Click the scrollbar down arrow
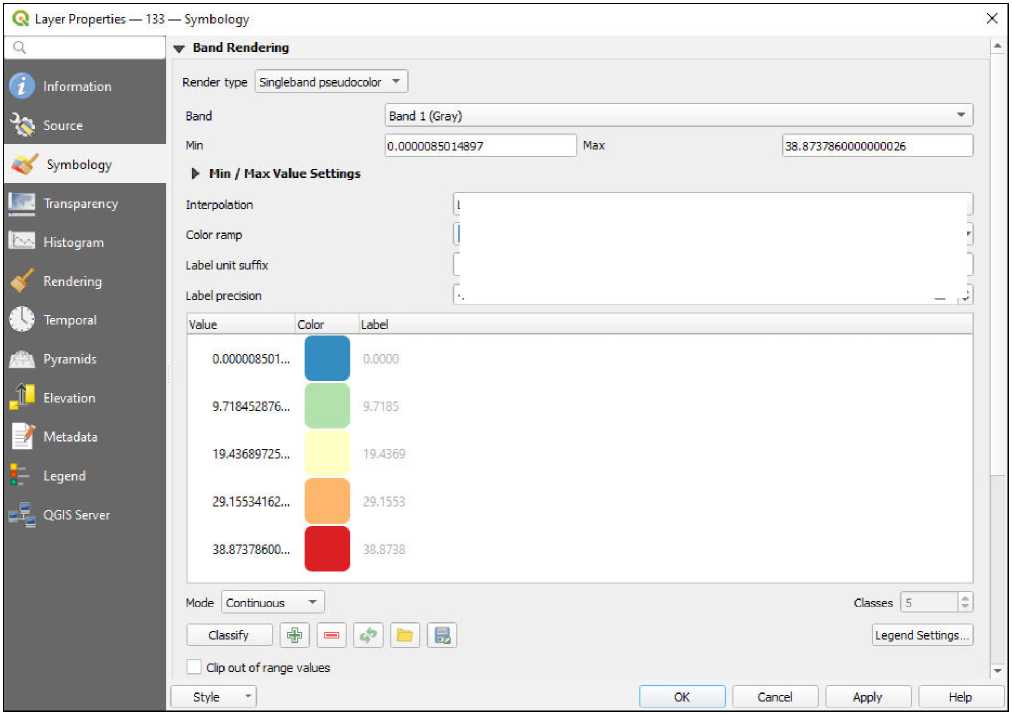Image resolution: width=1012 pixels, height=715 pixels. click(x=997, y=671)
